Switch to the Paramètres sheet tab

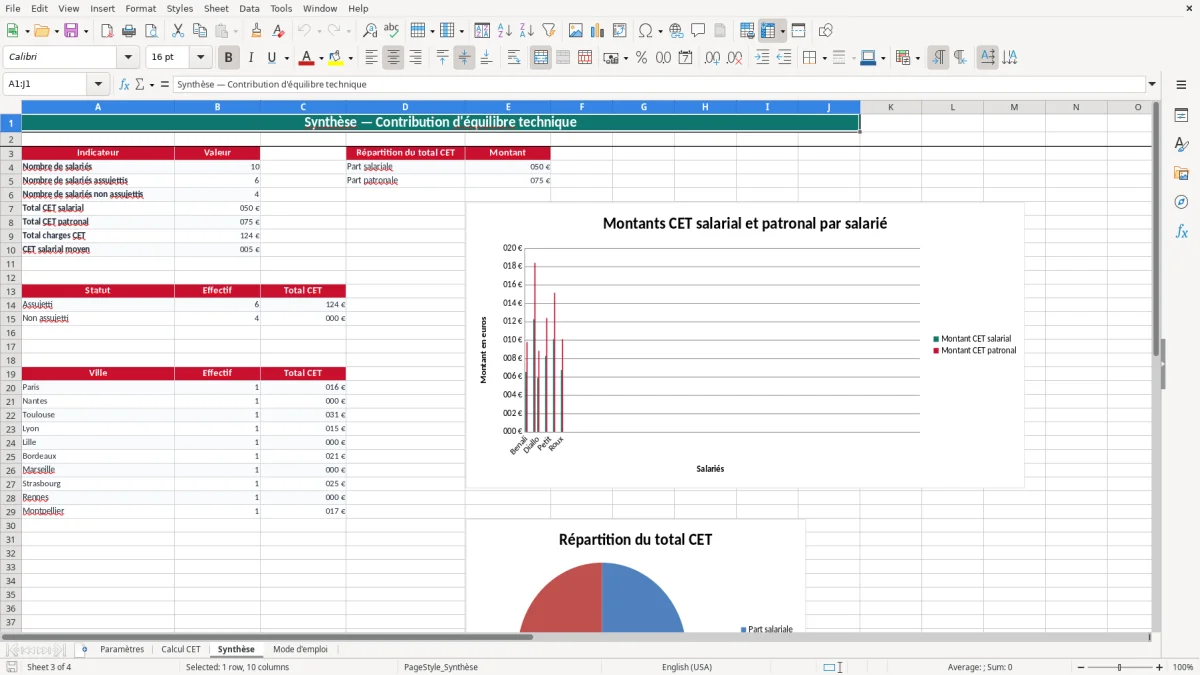click(x=122, y=649)
